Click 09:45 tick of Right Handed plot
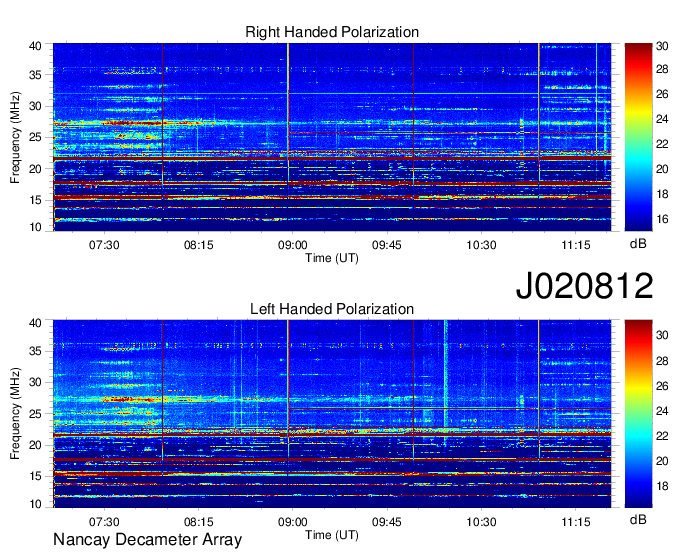The width and height of the screenshot is (680, 552). 386,245
